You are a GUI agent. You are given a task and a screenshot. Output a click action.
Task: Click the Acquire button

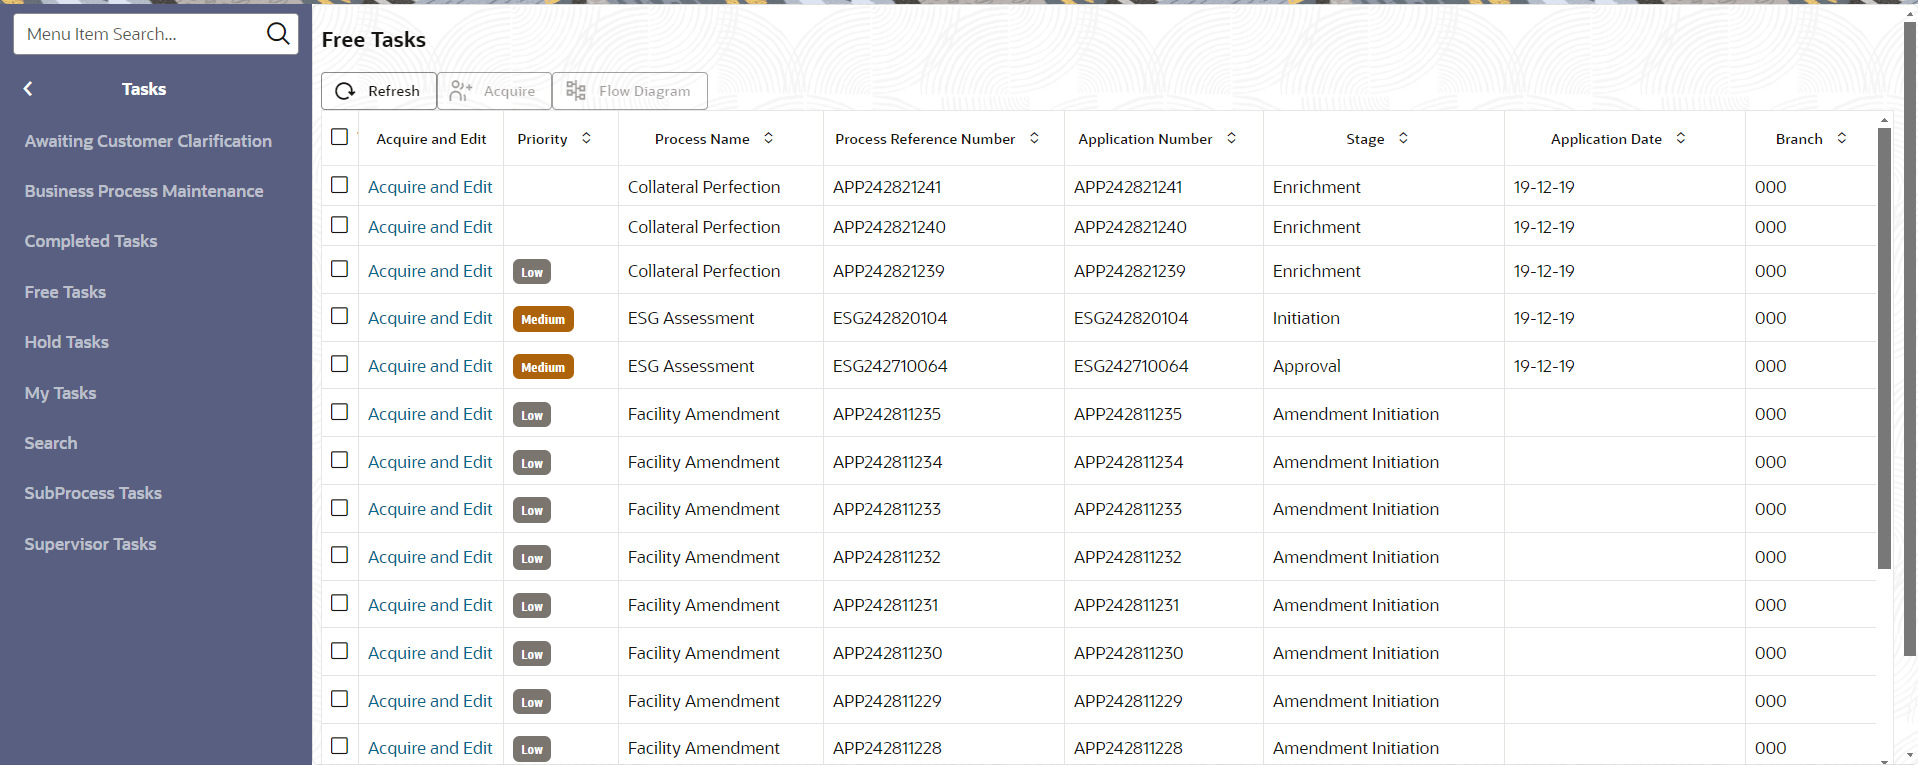(x=494, y=91)
